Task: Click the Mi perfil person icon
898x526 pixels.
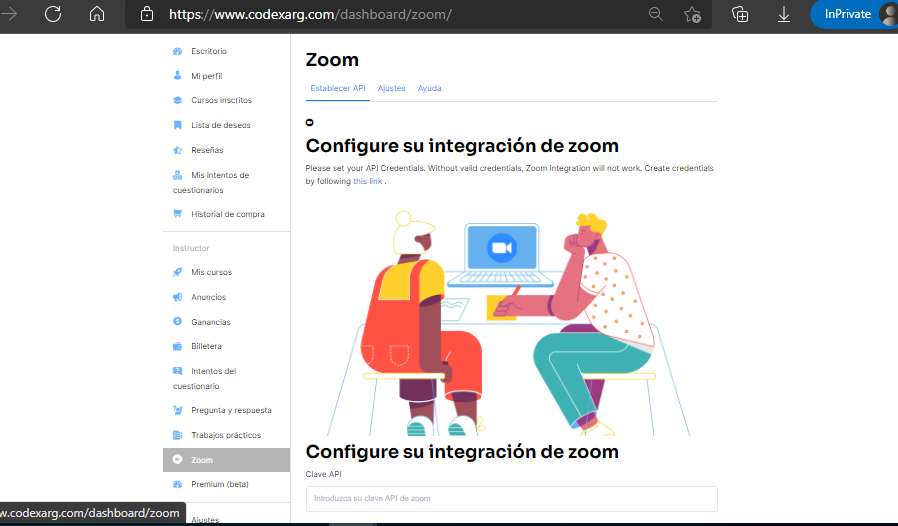Action: tap(178, 76)
